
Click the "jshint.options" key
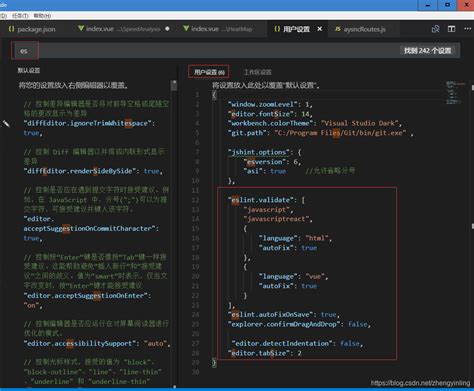coord(259,152)
